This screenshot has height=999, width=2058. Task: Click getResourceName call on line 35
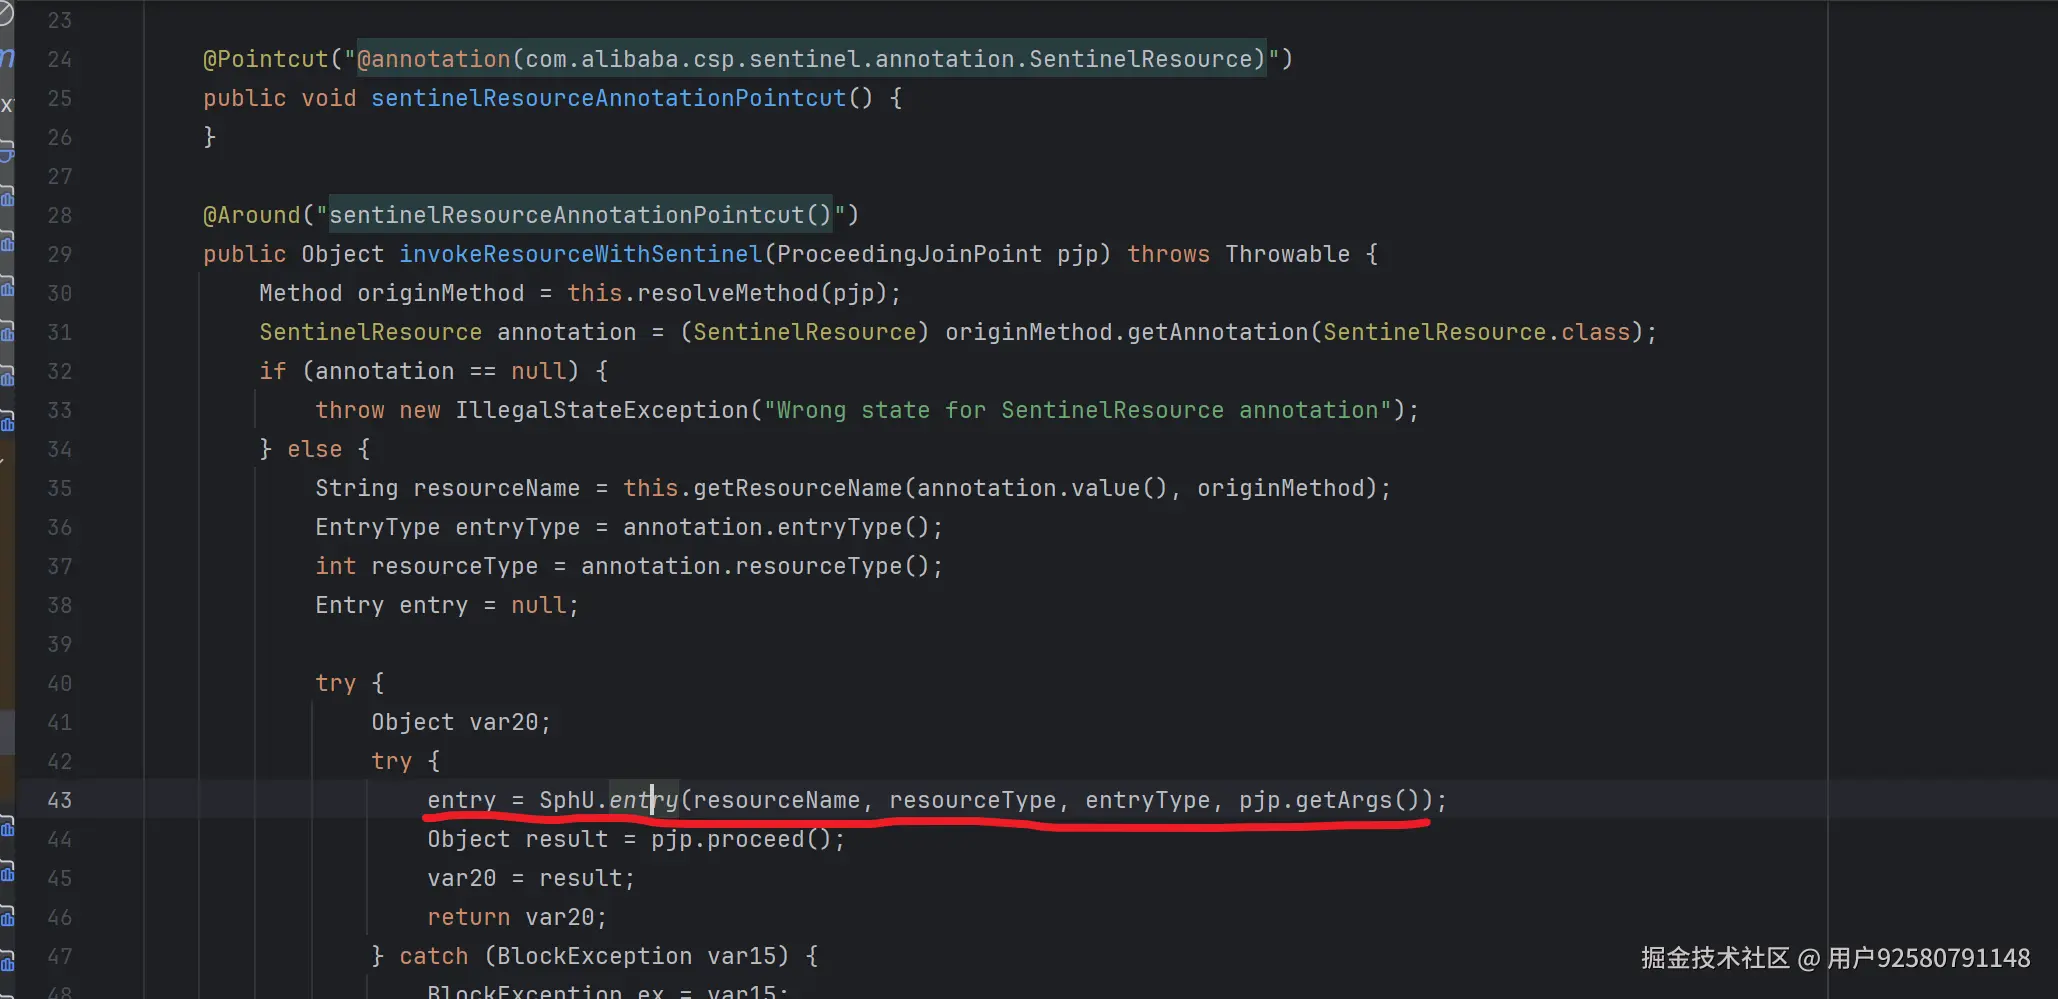coord(798,488)
